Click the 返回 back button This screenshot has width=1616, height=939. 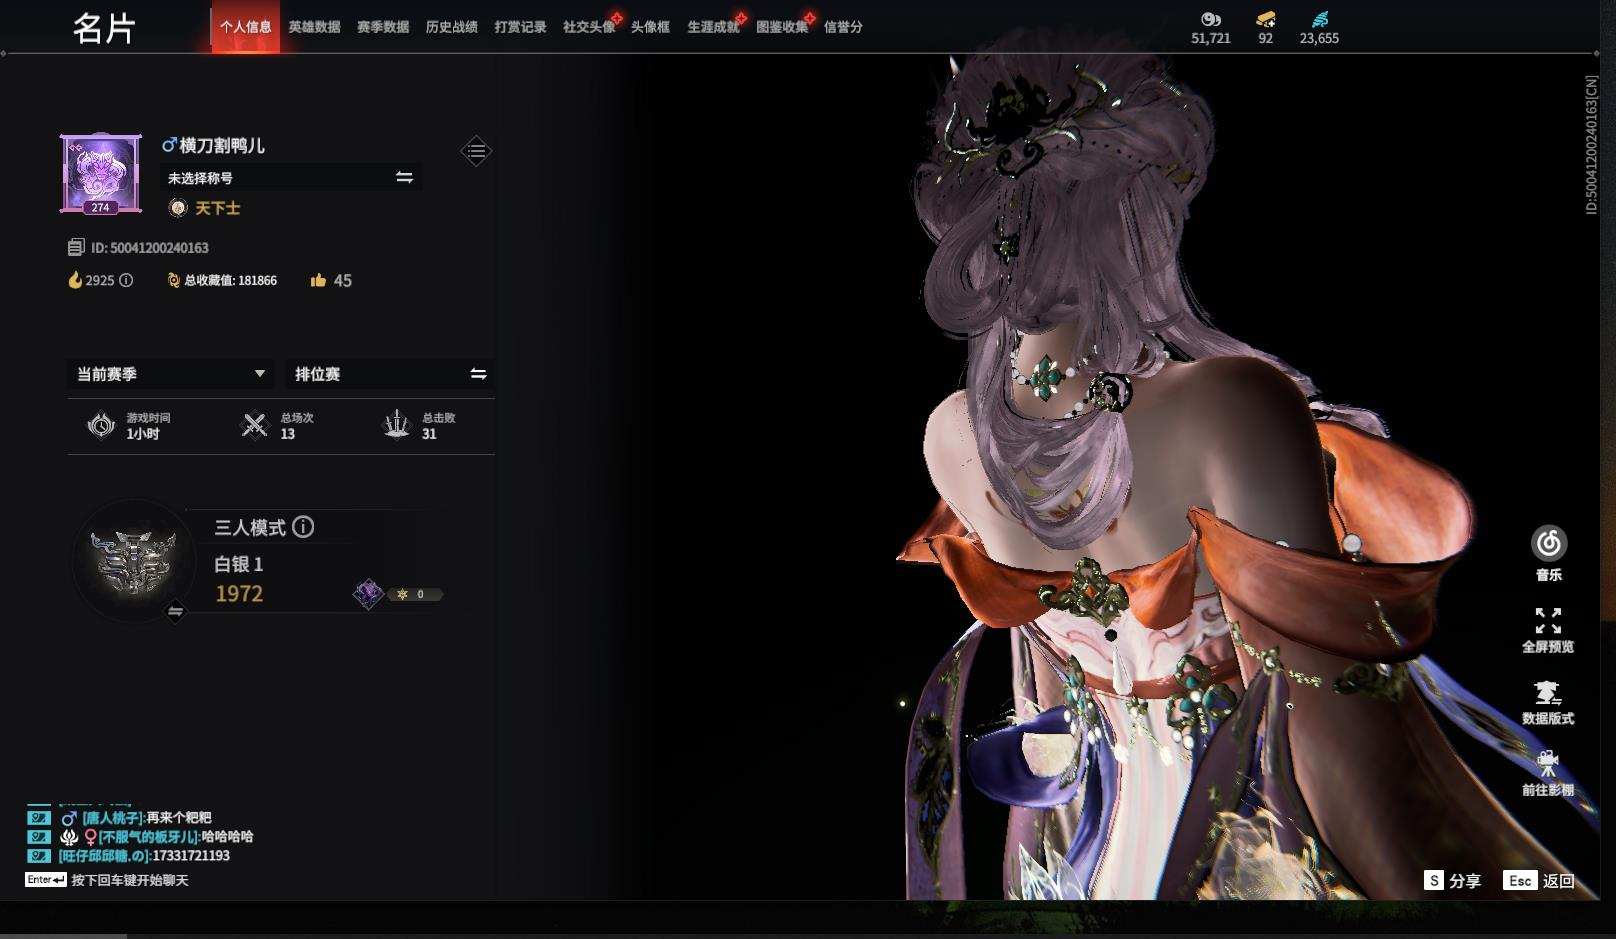click(x=1539, y=880)
